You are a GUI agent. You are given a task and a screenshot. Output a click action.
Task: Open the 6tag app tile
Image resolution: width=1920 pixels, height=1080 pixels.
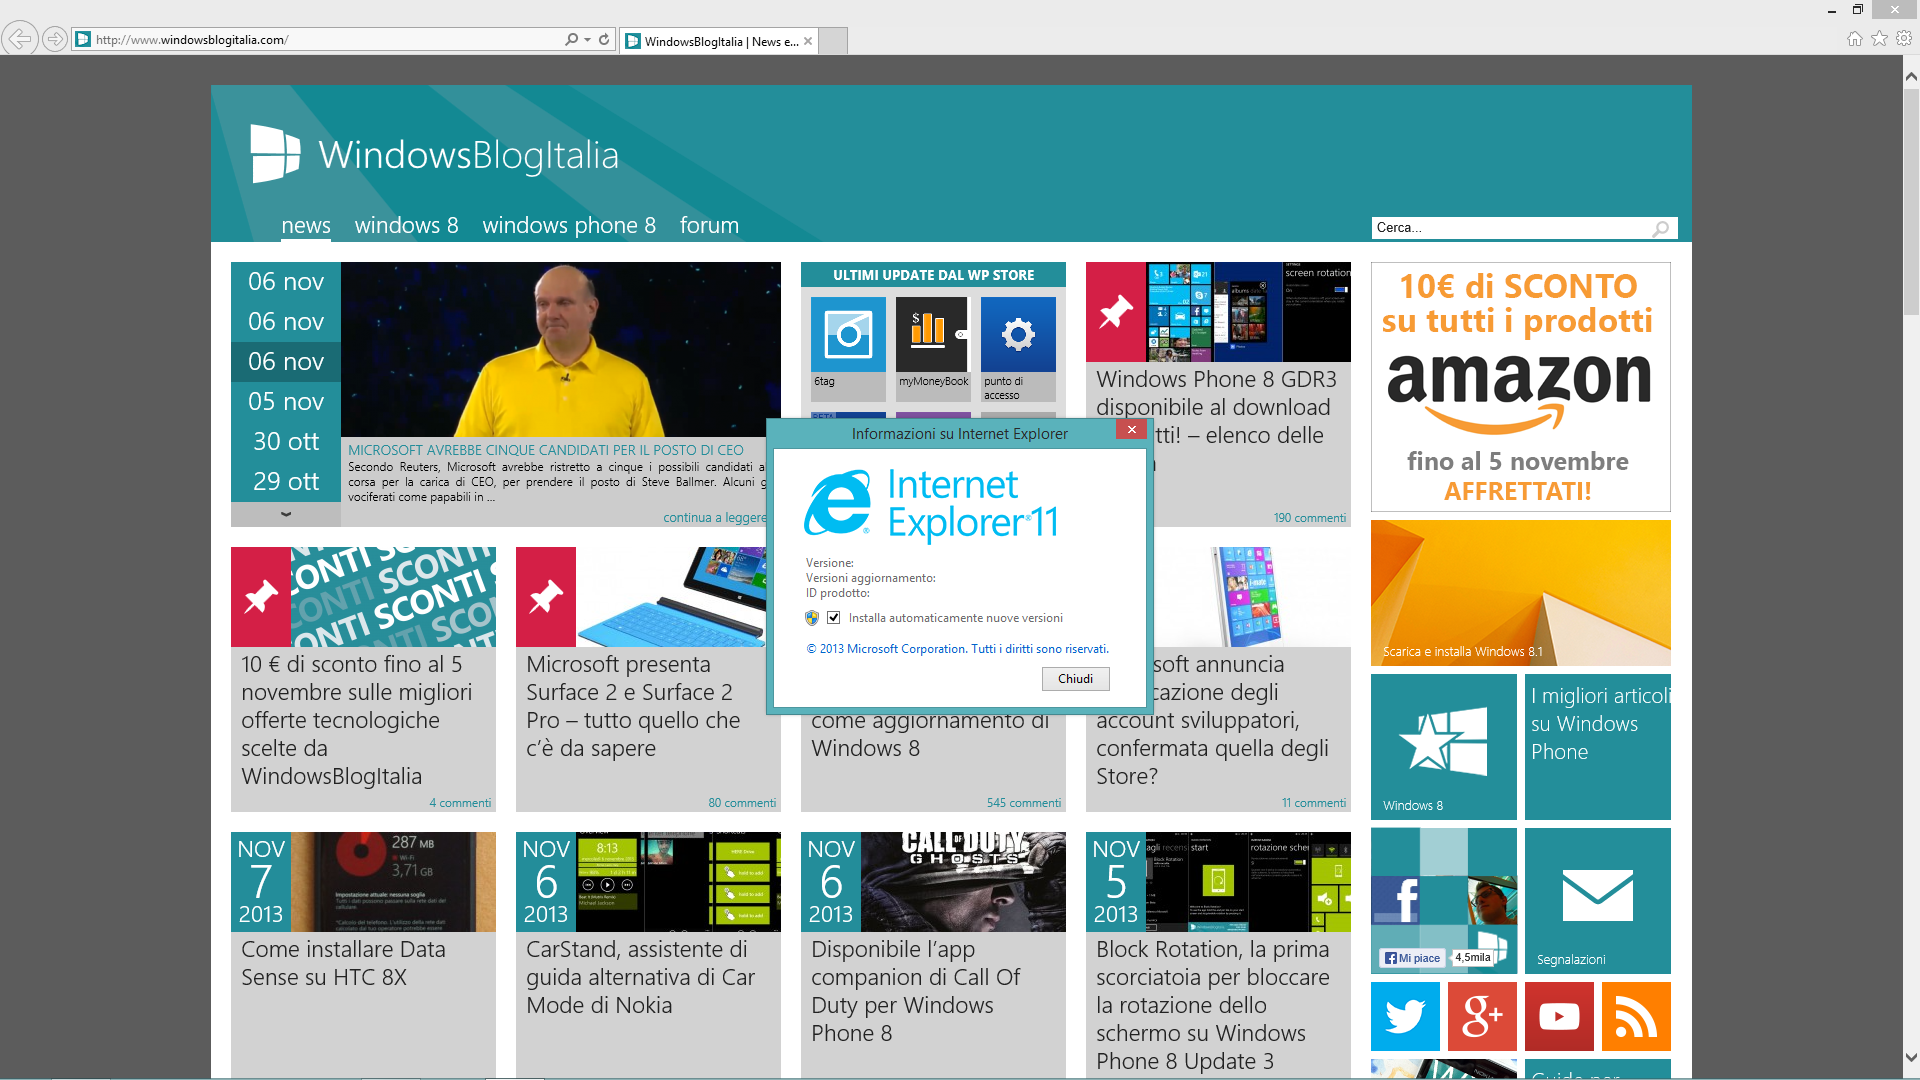(848, 348)
